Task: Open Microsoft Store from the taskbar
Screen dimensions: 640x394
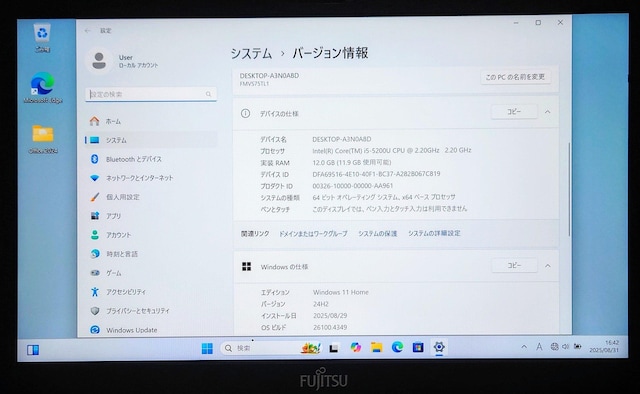Action: 418,347
